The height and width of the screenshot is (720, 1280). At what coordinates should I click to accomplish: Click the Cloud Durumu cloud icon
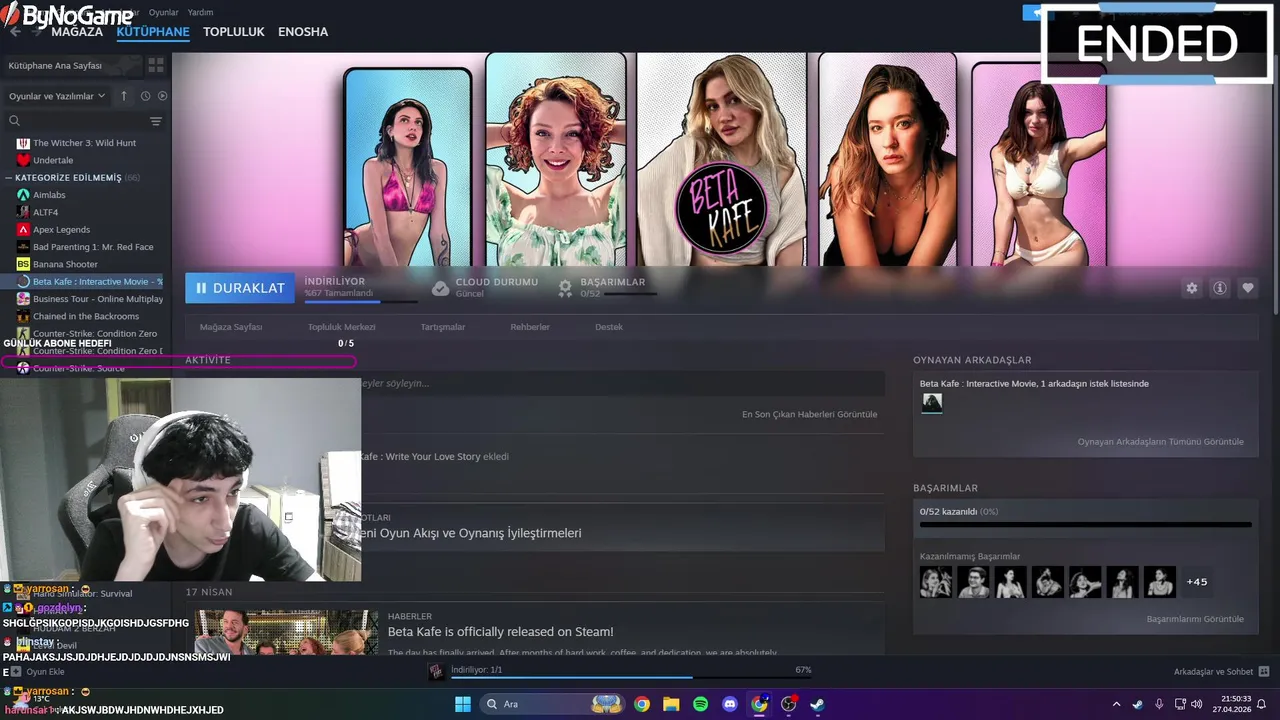(x=440, y=288)
